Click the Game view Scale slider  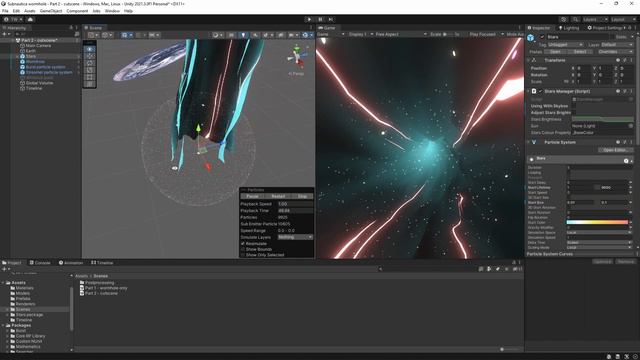tap(448, 34)
